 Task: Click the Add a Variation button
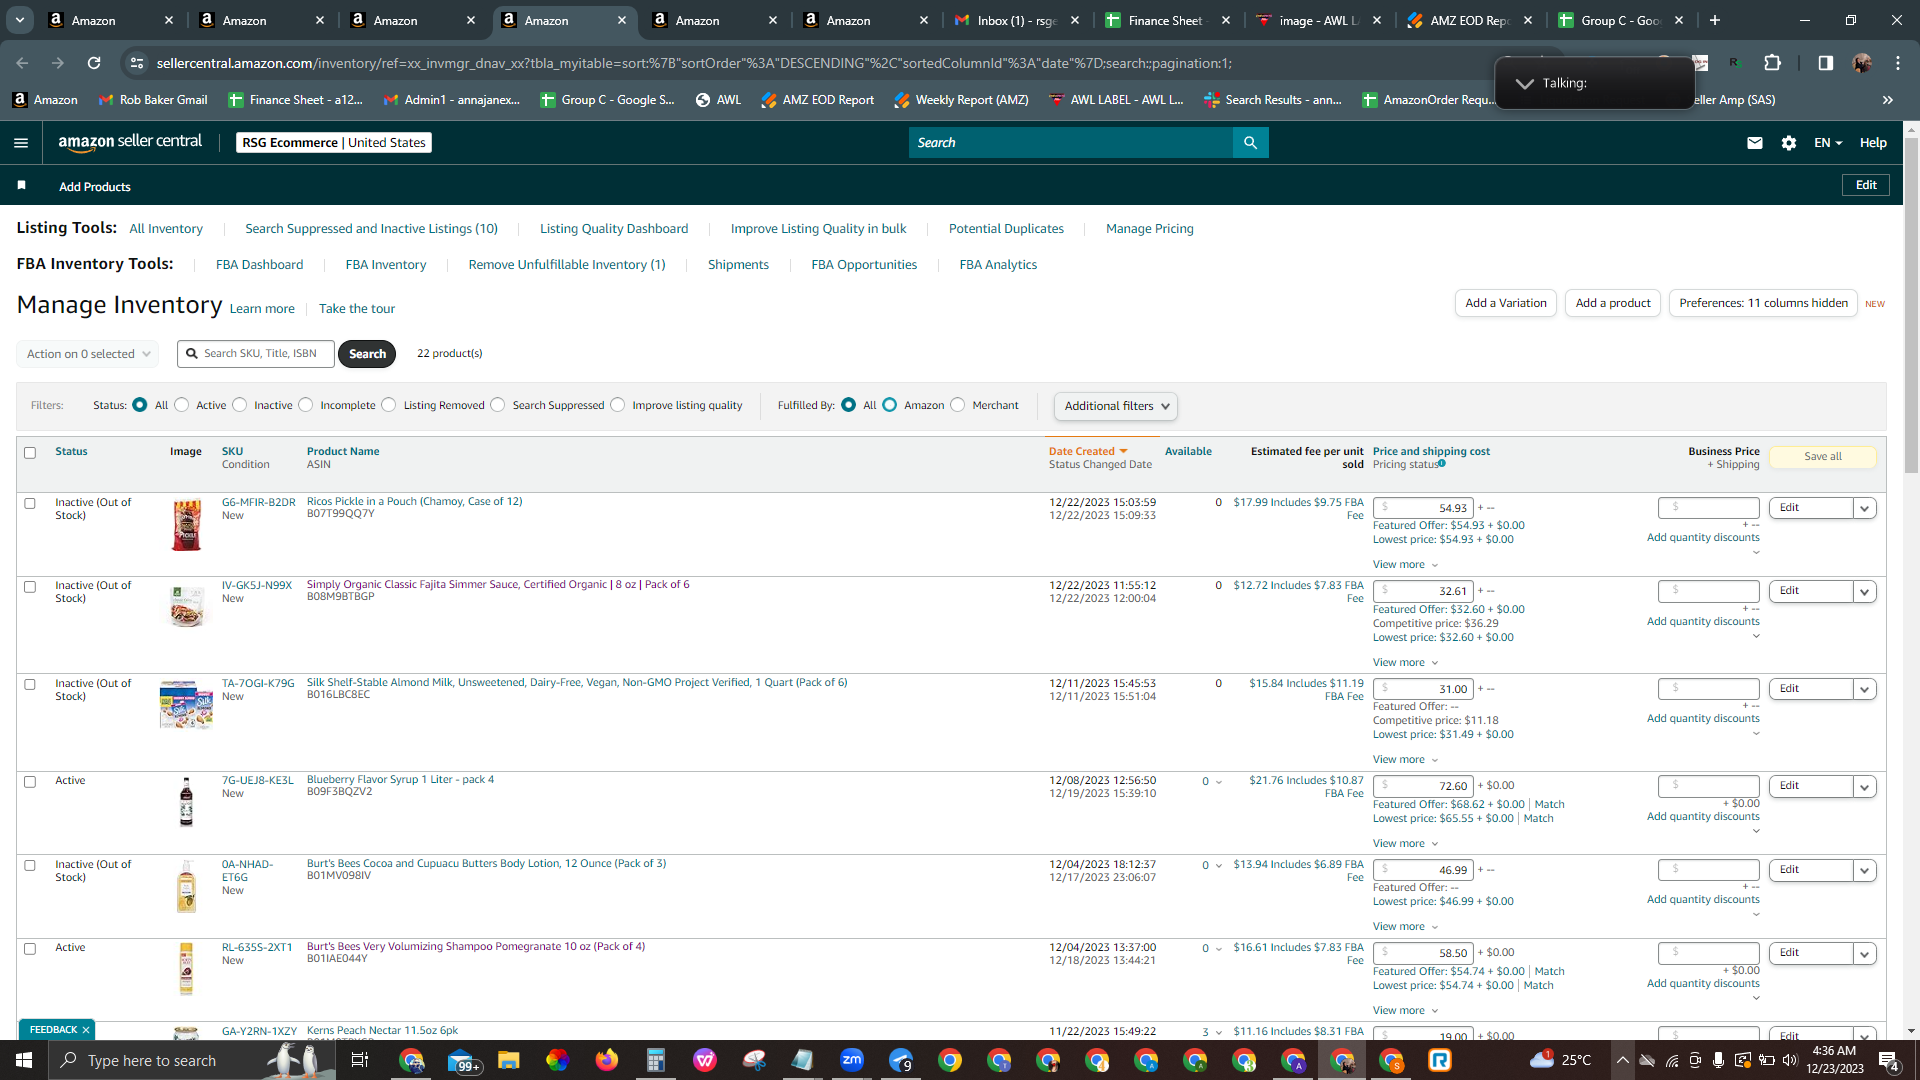pos(1506,303)
